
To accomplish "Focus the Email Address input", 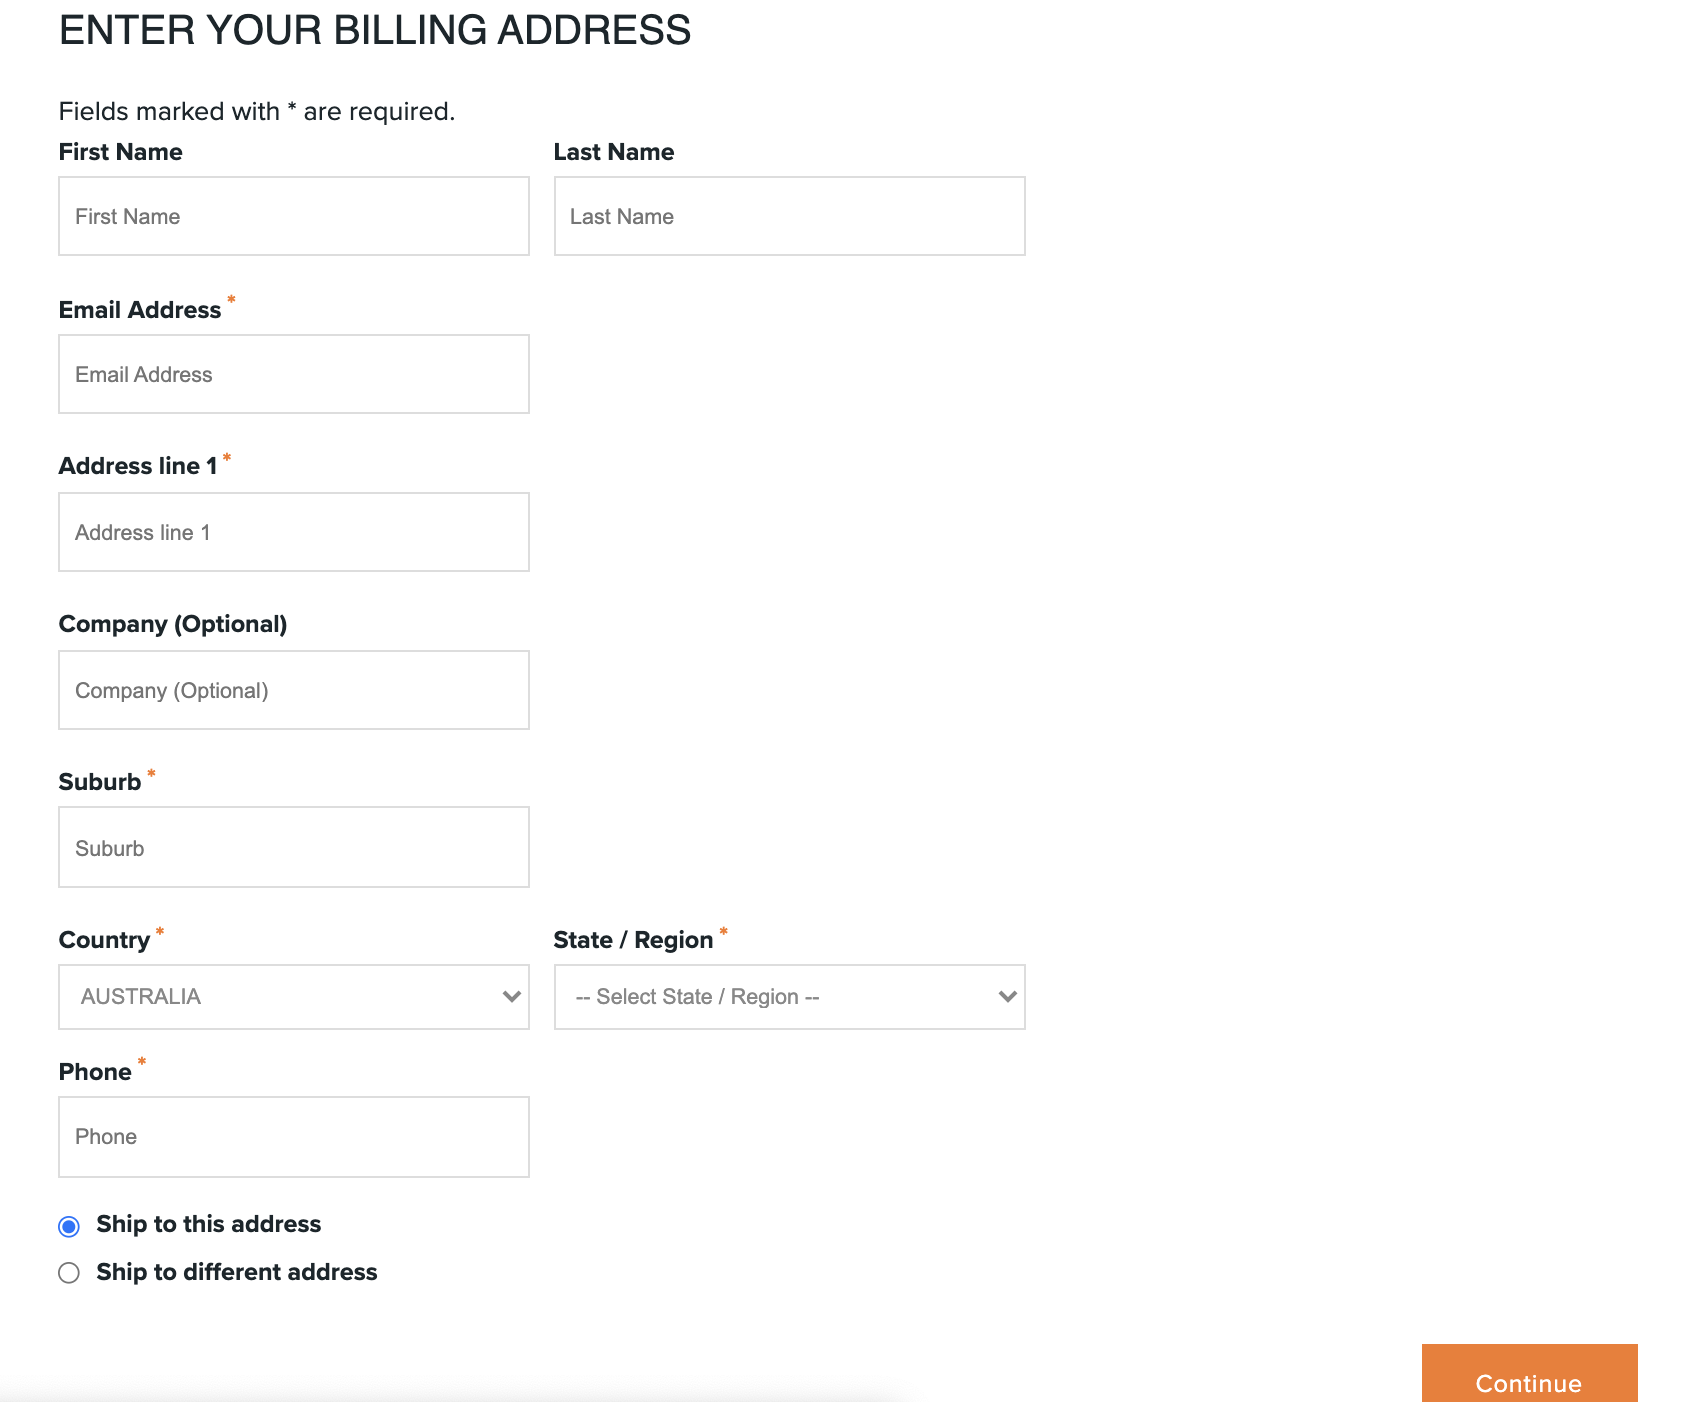I will [294, 374].
